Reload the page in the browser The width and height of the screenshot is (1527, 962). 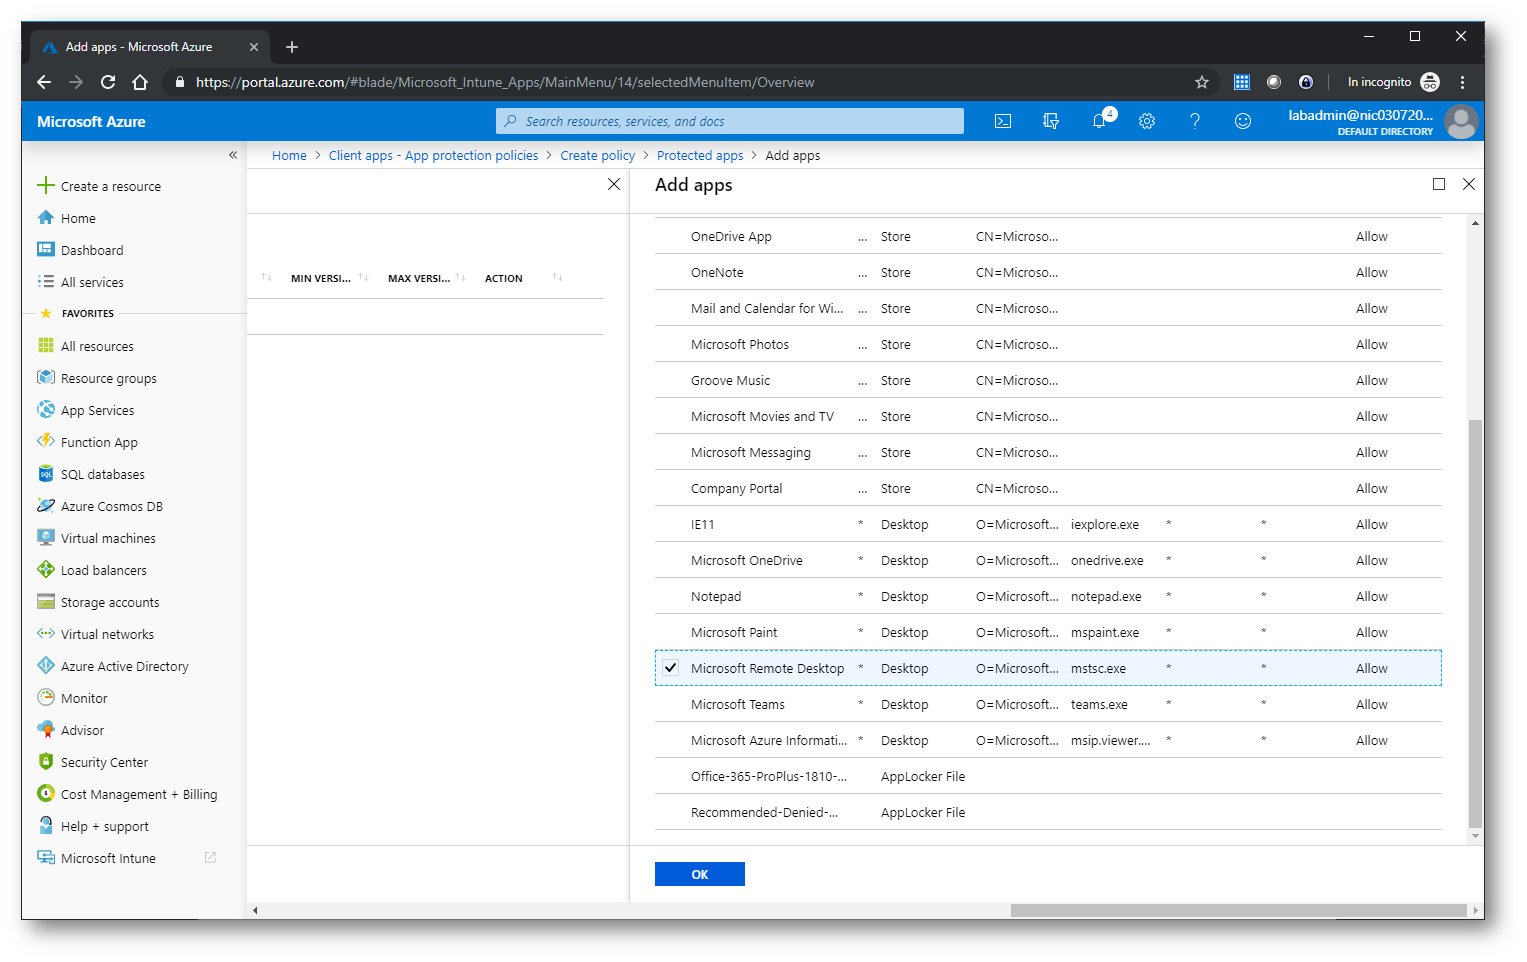click(108, 82)
